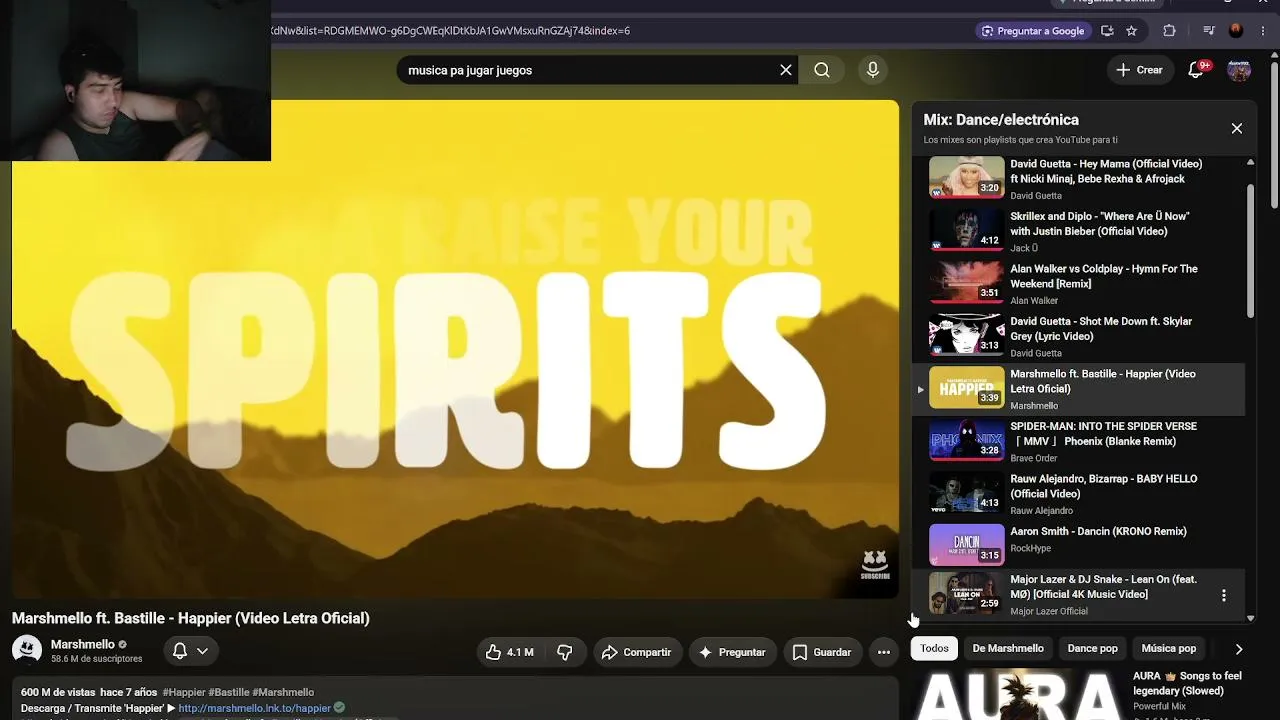This screenshot has width=1280, height=720.
Task: Select the Dance pop chip
Action: 1093,649
